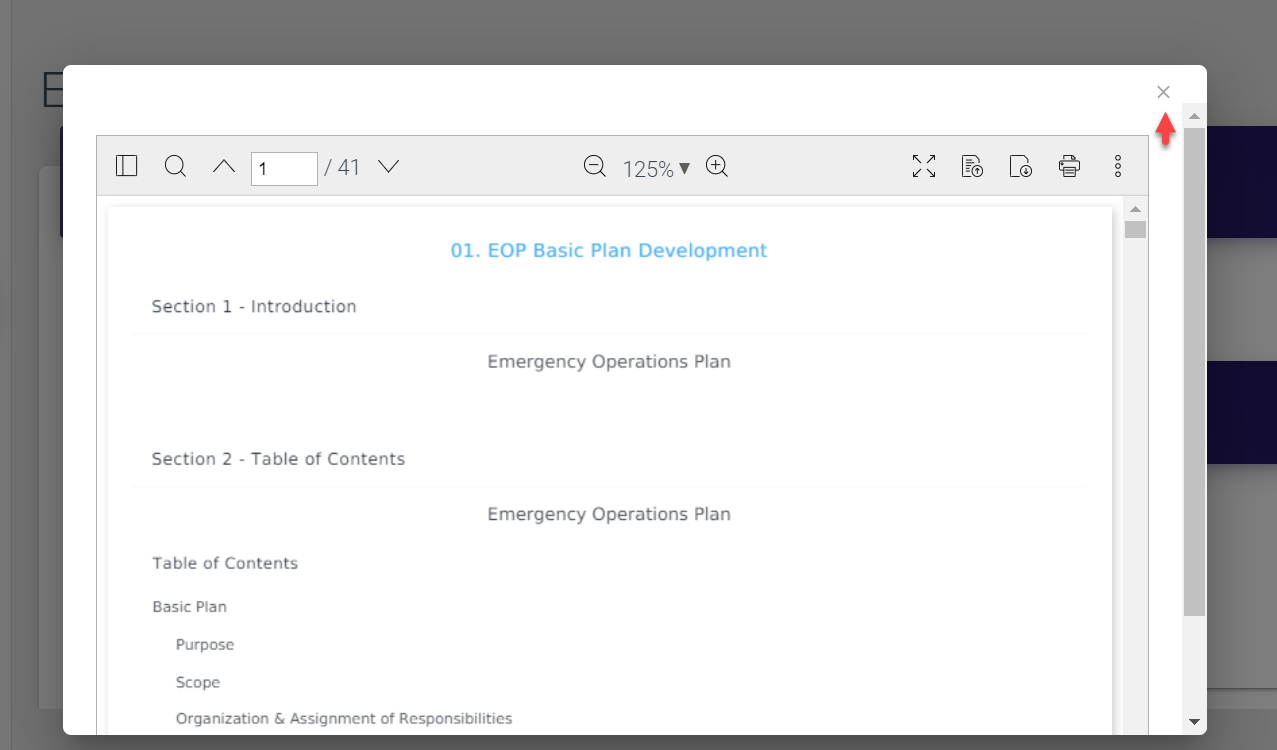Screen dimensions: 1277x750
Task: Close the document preview dialog
Action: pos(1163,92)
